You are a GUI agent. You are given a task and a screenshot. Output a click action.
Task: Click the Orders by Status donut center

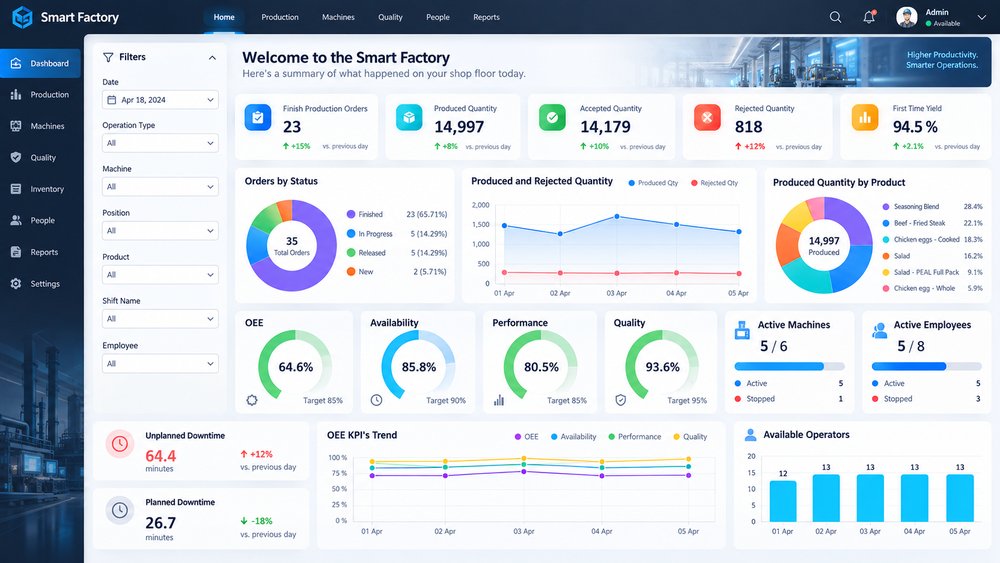(x=291, y=245)
